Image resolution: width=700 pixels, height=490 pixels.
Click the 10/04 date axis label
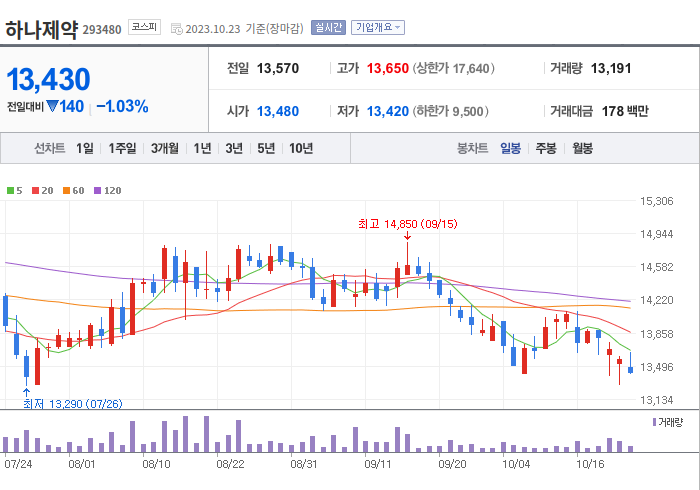point(516,464)
